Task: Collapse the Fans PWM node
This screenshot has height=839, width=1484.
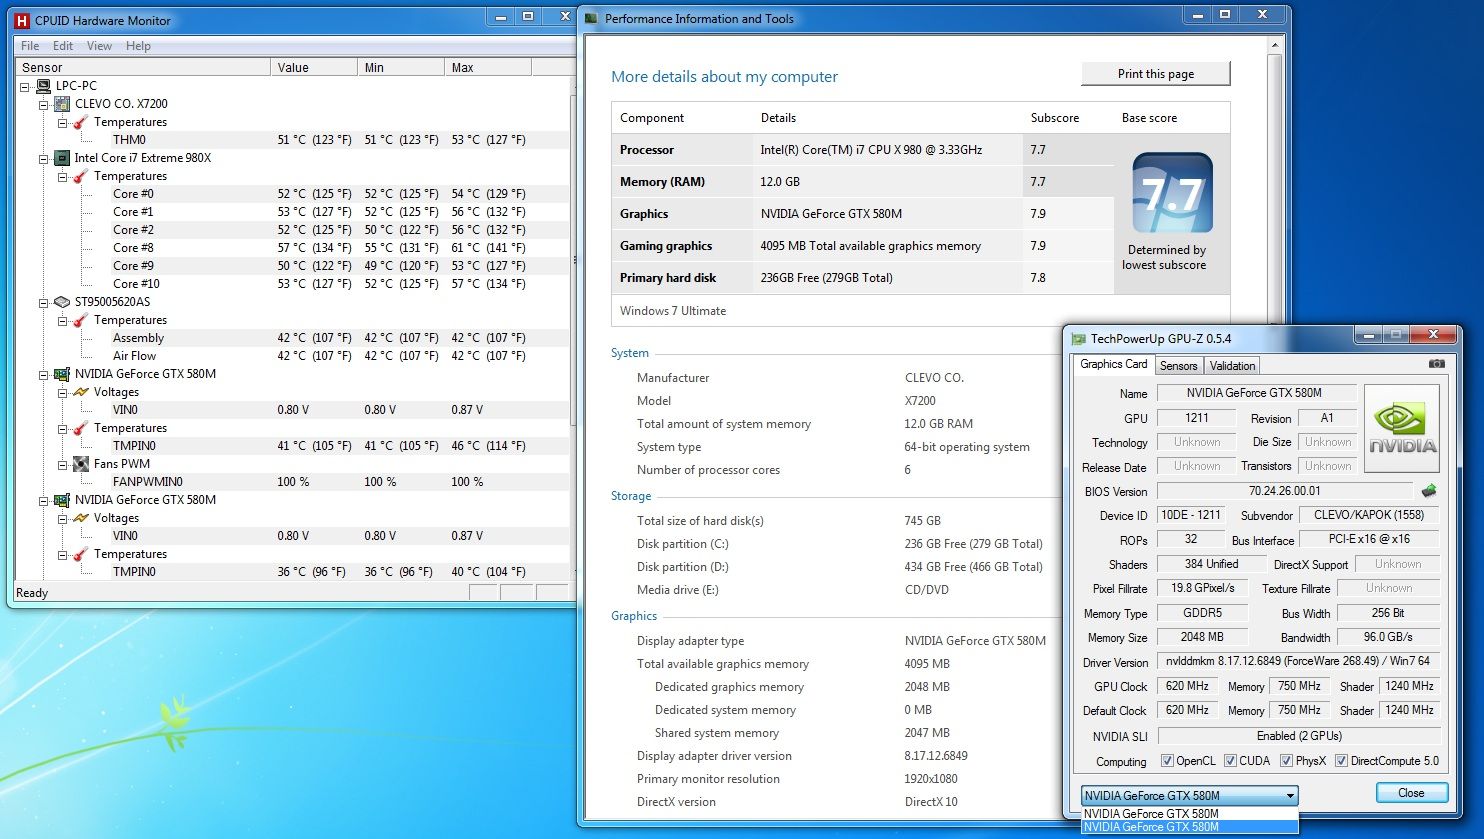Action: point(63,464)
